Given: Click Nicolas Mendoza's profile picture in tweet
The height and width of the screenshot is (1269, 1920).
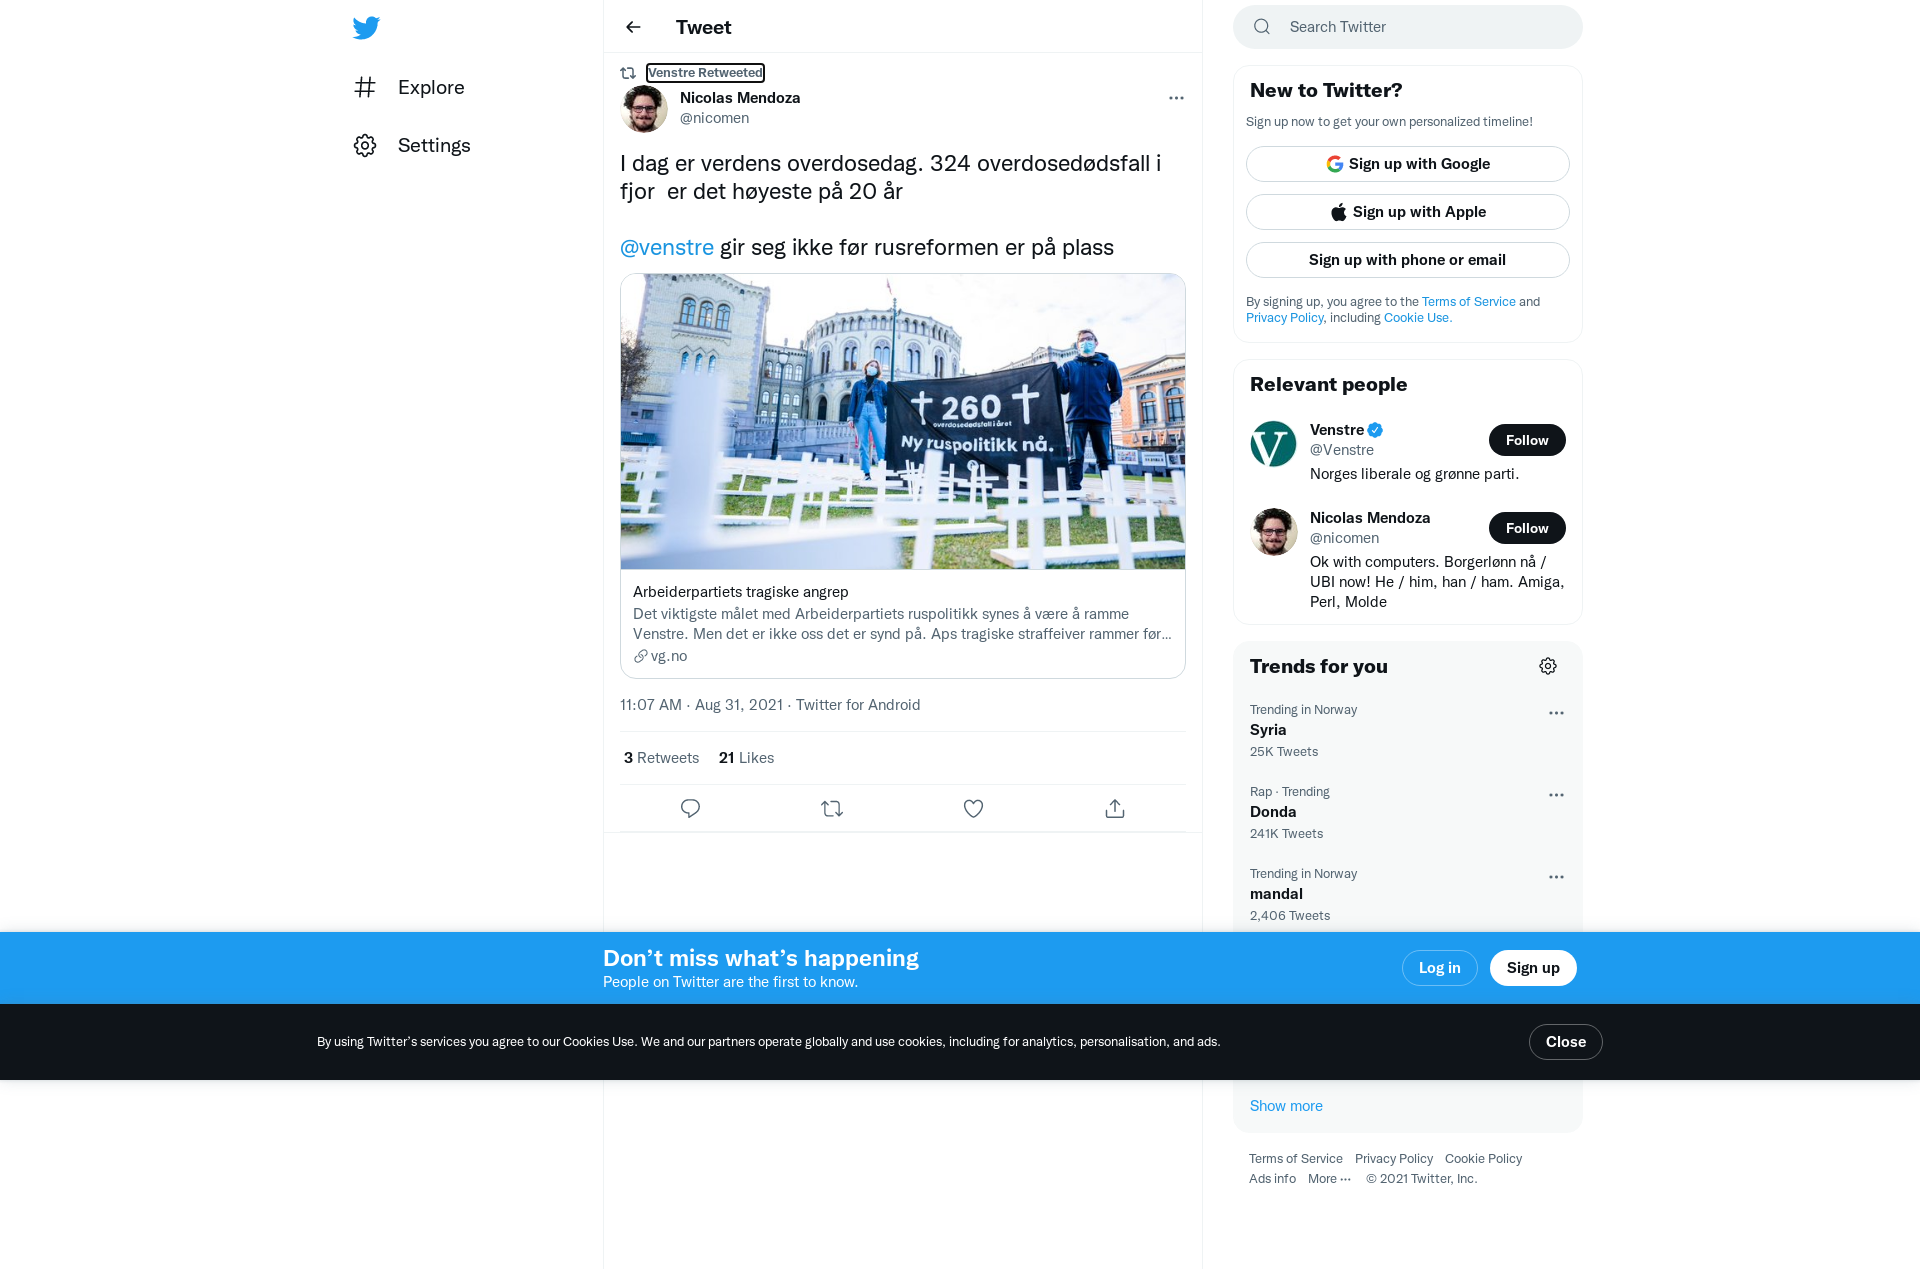Looking at the screenshot, I should pyautogui.click(x=644, y=108).
